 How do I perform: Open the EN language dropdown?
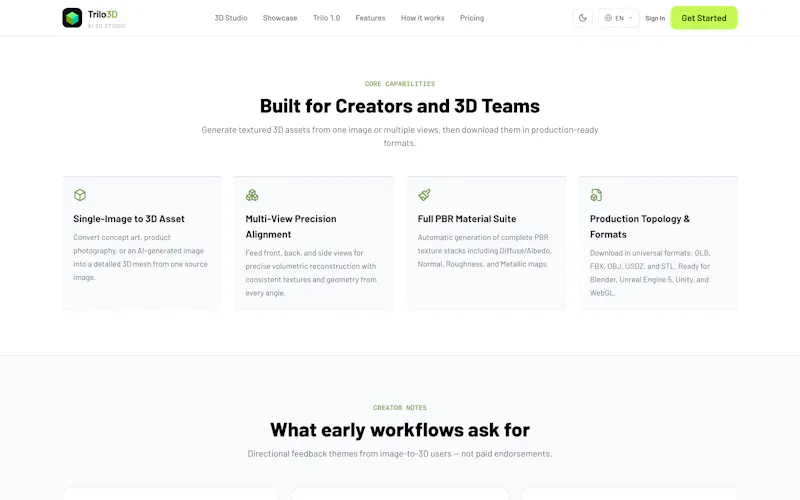(618, 18)
